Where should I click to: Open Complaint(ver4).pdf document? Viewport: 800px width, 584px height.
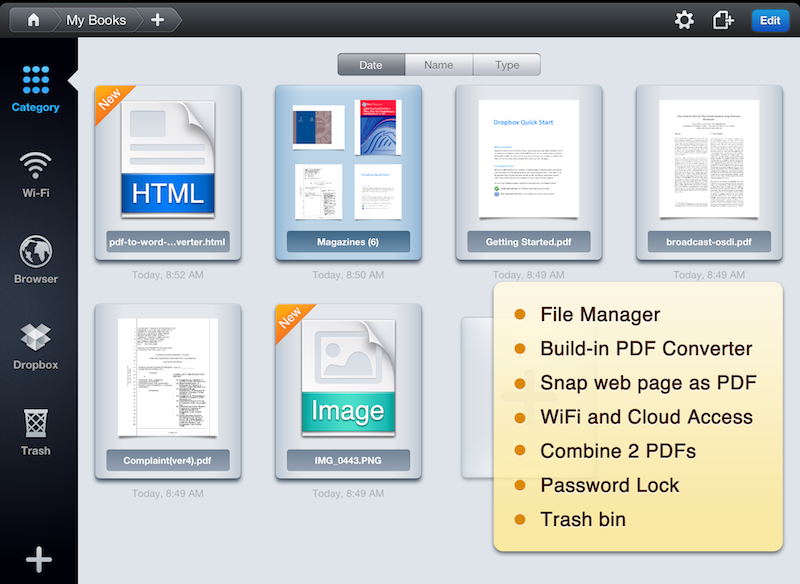(168, 391)
